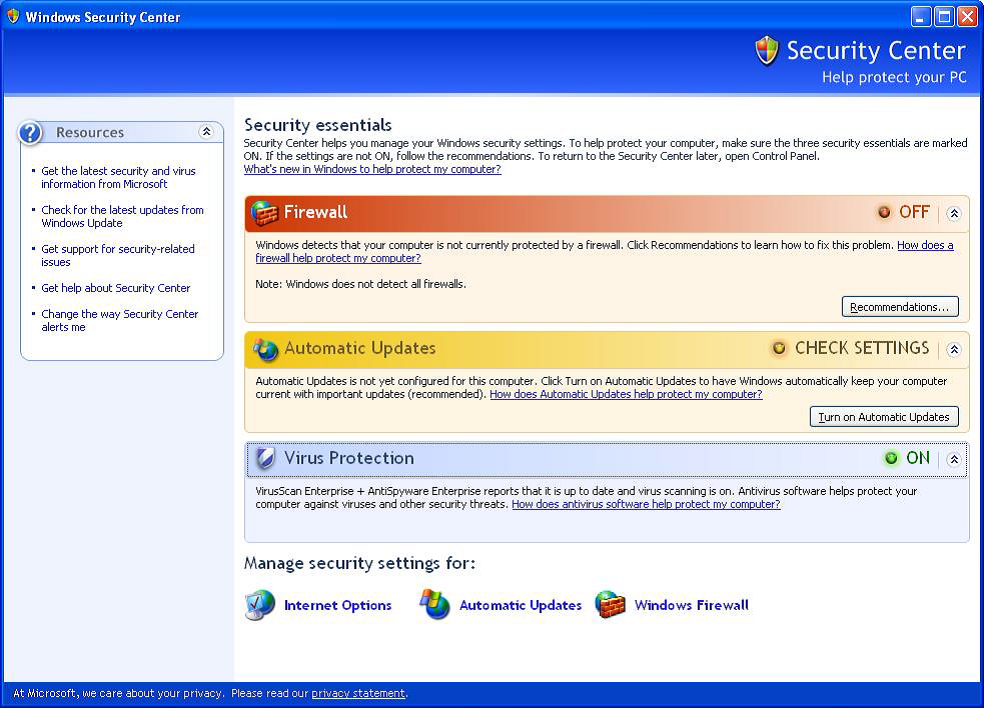Open Automatic Updates link under Manage settings
The height and width of the screenshot is (708, 984).
click(520, 606)
